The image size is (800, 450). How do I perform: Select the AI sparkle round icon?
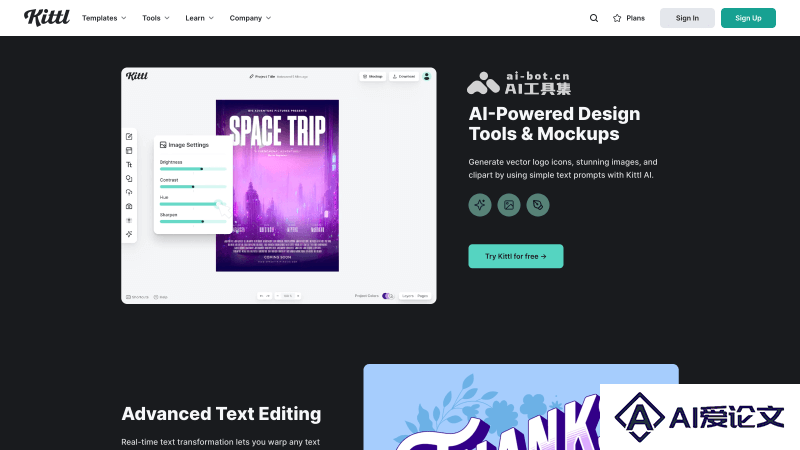pos(480,205)
